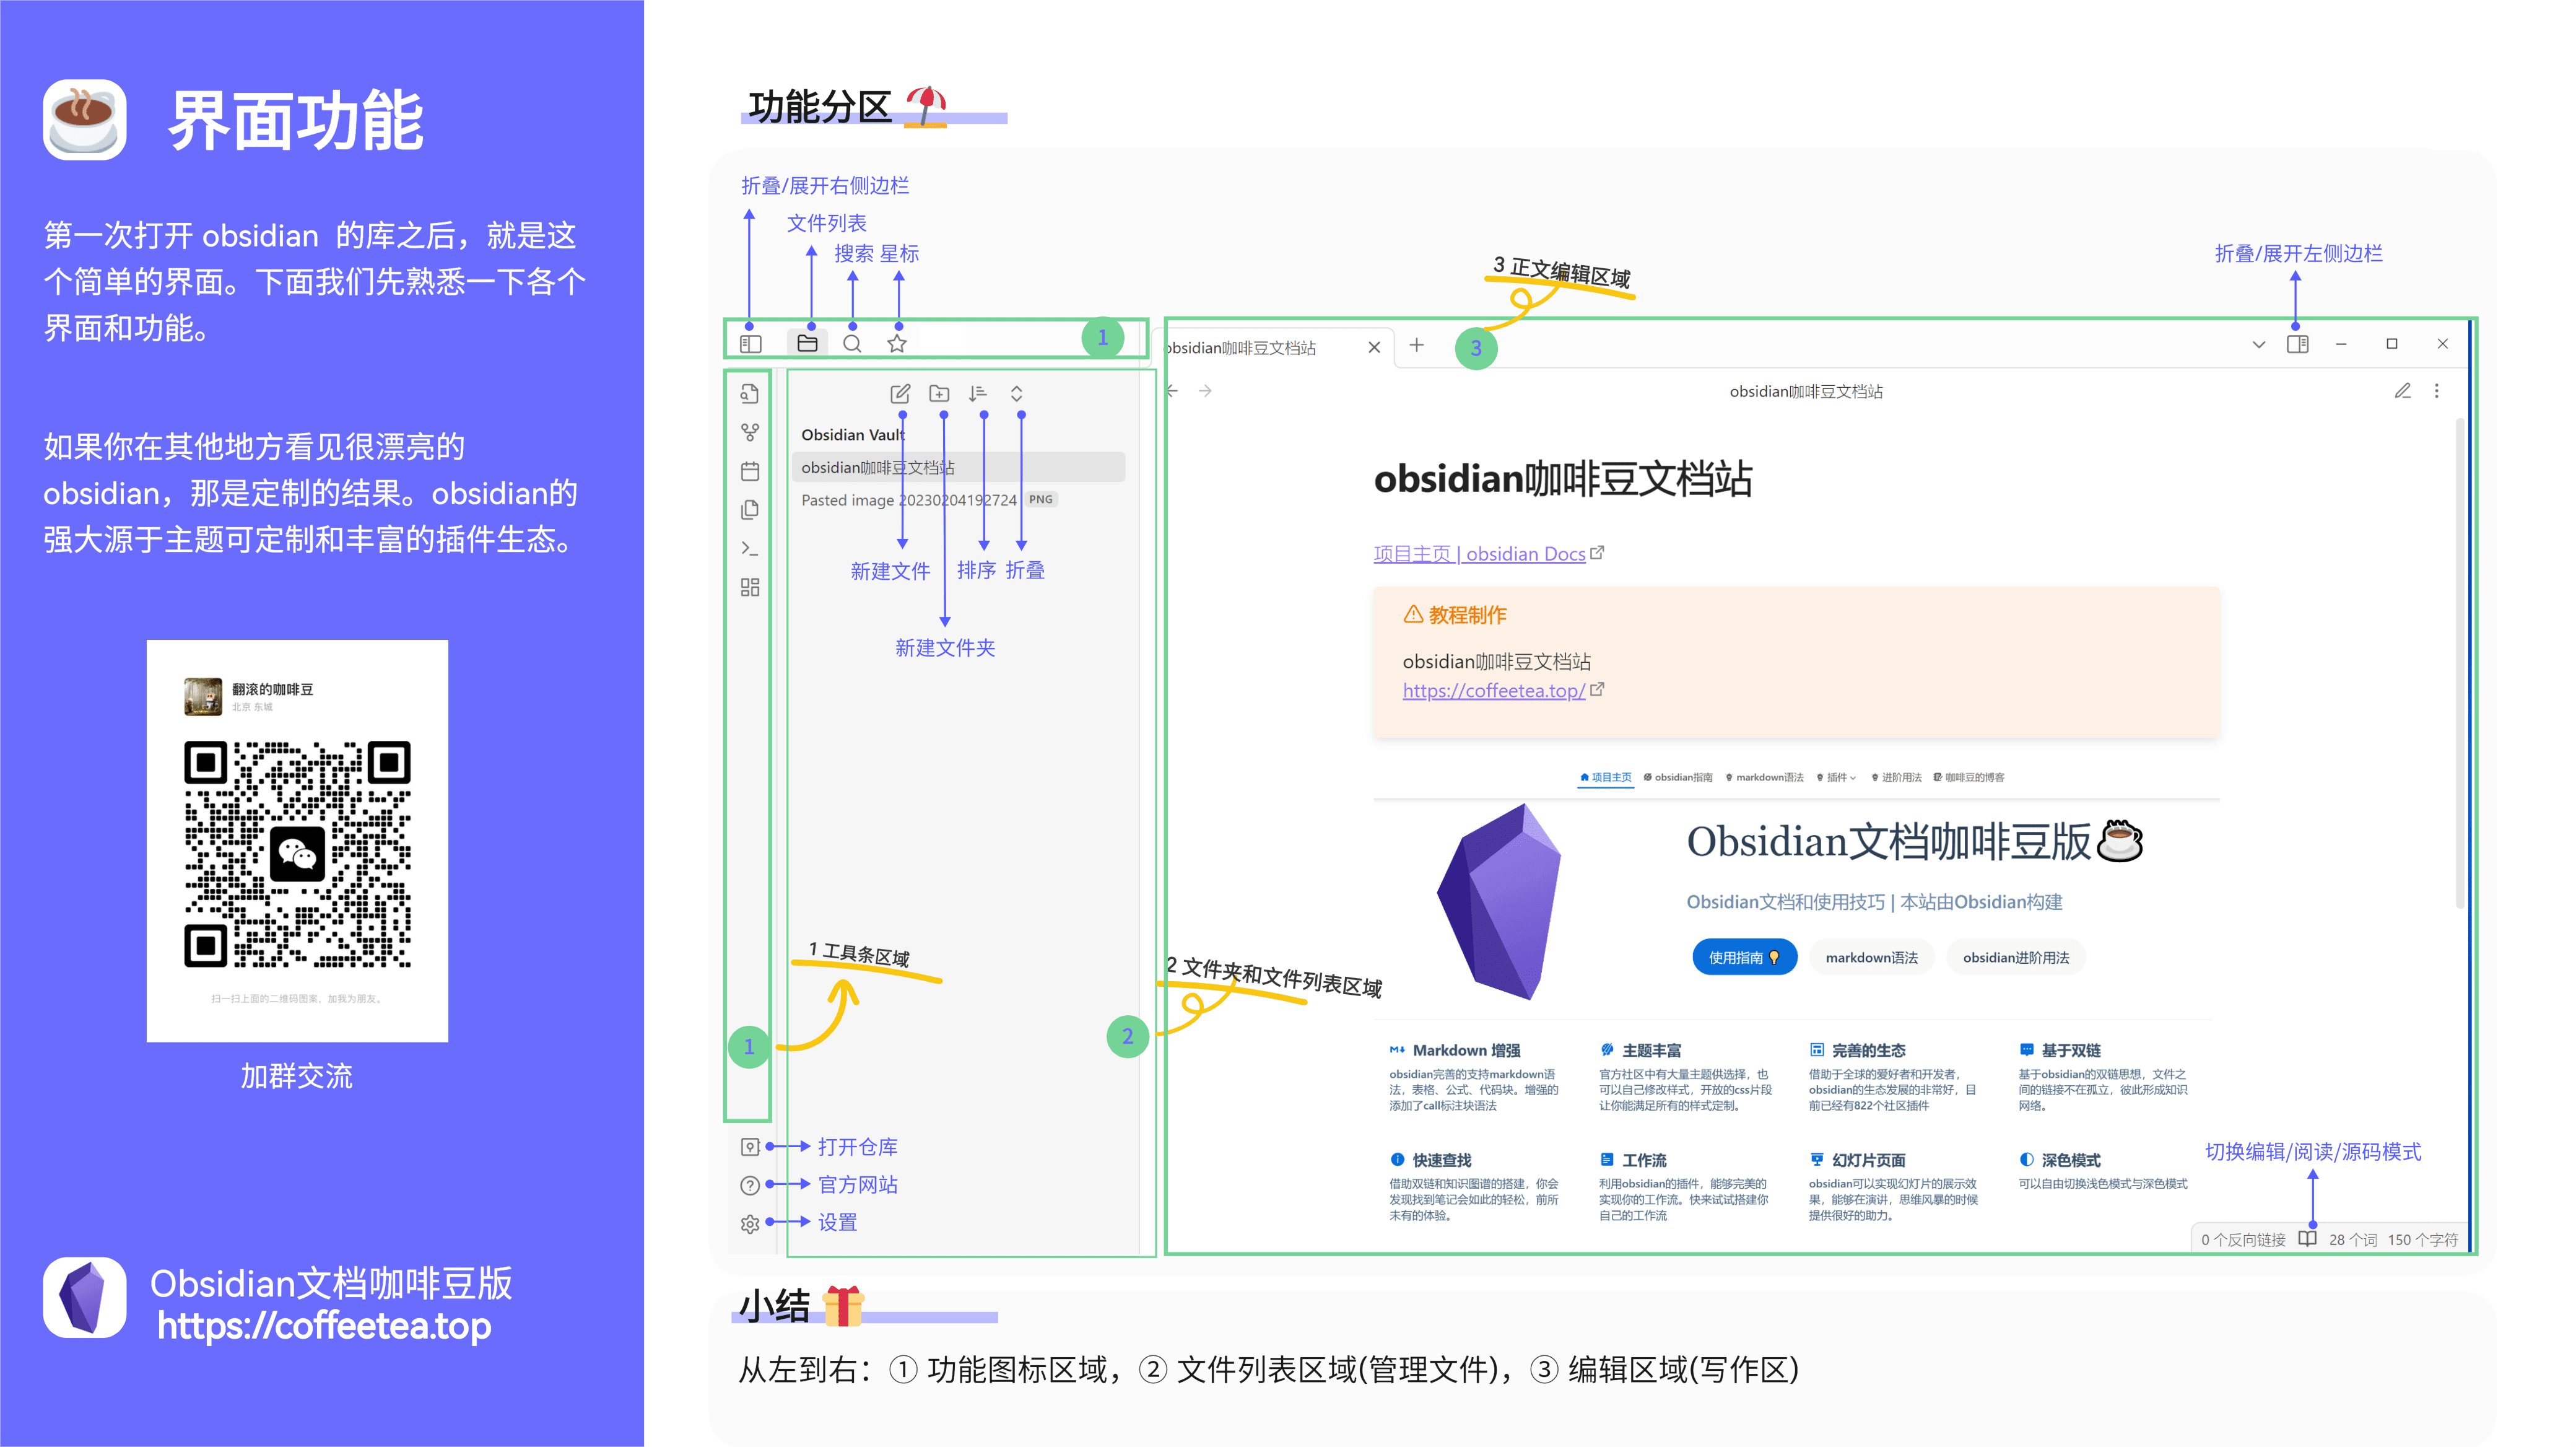The width and height of the screenshot is (2576, 1447).
Task: Open the tab list dropdown chevron
Action: click(2258, 344)
